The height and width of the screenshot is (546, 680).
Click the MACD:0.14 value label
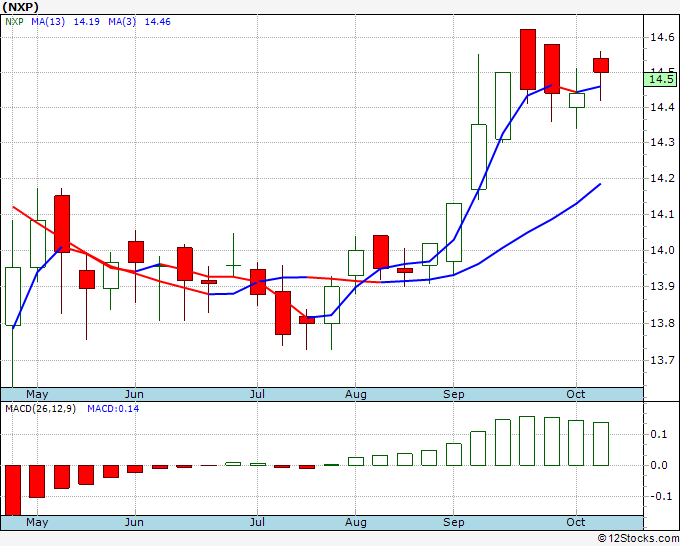pyautogui.click(x=113, y=409)
